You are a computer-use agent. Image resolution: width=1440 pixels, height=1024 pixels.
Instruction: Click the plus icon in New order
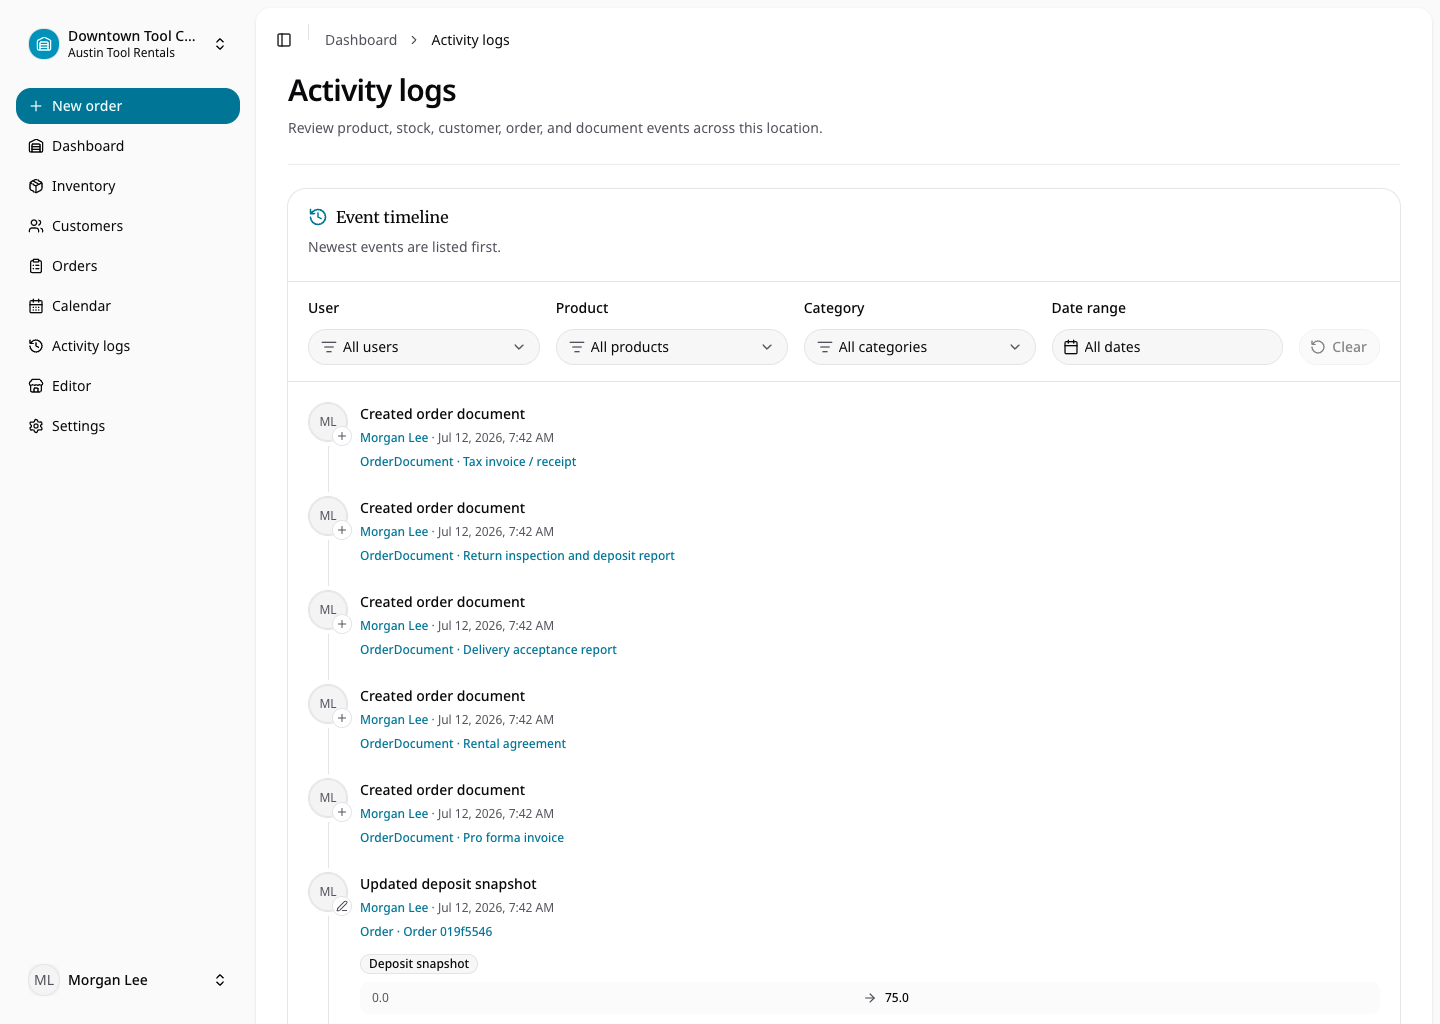[x=36, y=106]
